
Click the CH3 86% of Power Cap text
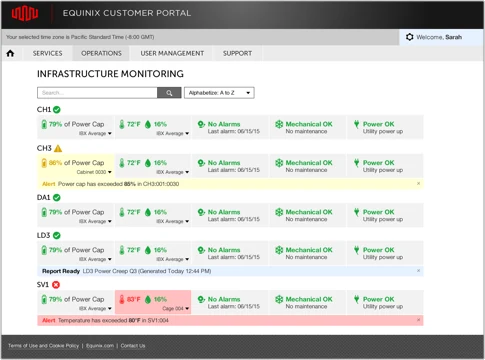pos(76,163)
